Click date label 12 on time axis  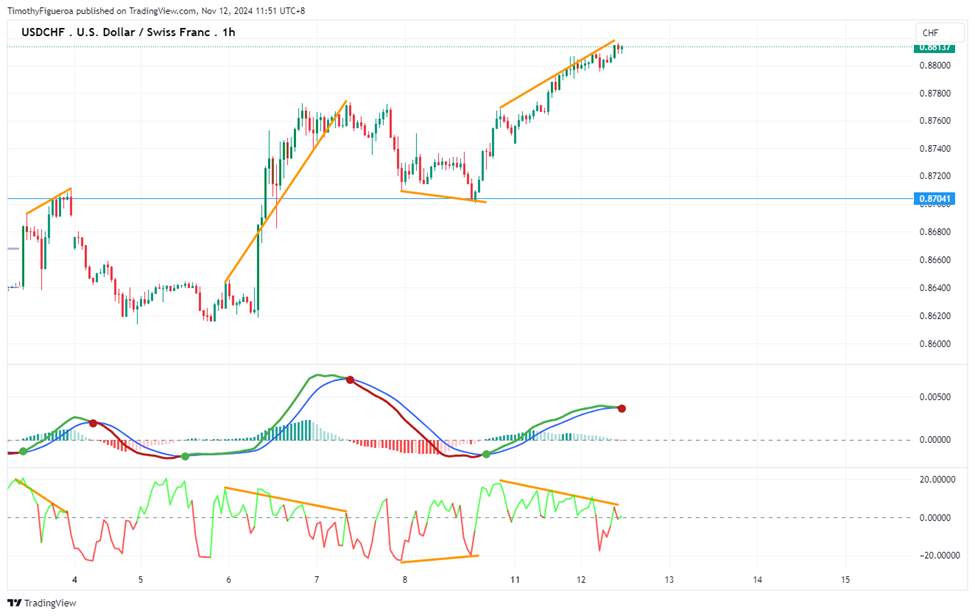581,579
